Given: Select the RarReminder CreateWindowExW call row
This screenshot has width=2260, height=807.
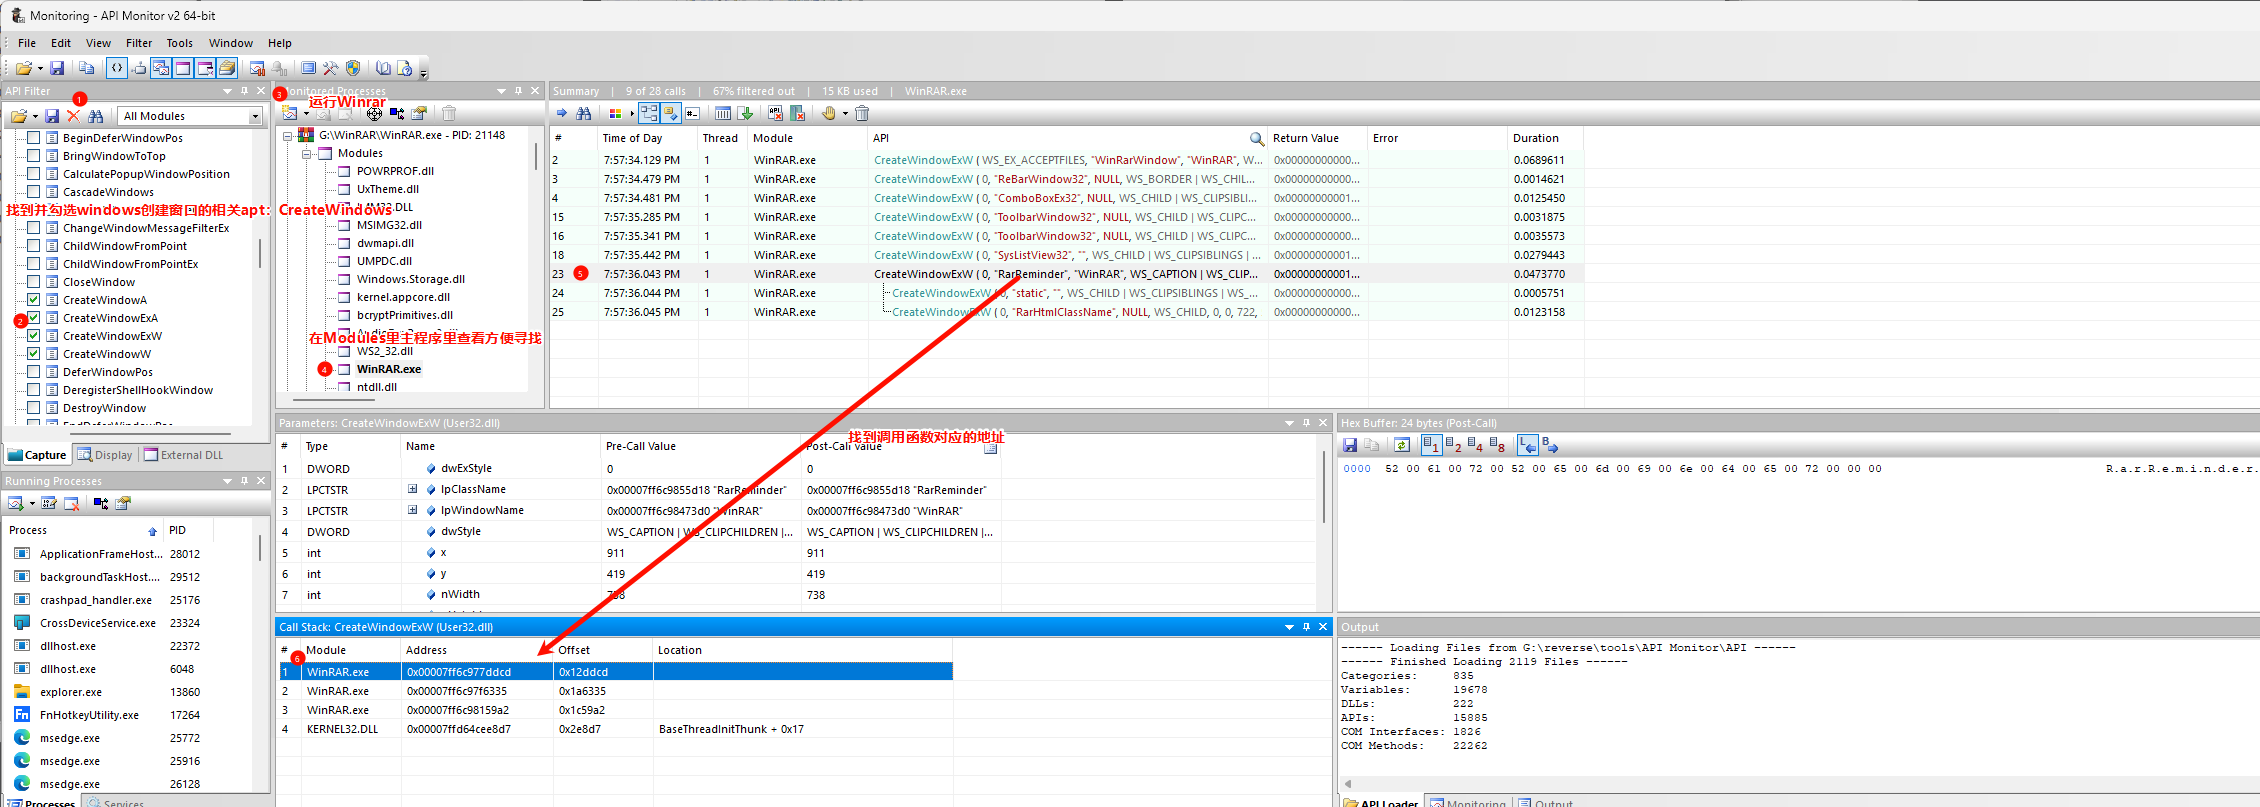Looking at the screenshot, I should [x=1066, y=274].
